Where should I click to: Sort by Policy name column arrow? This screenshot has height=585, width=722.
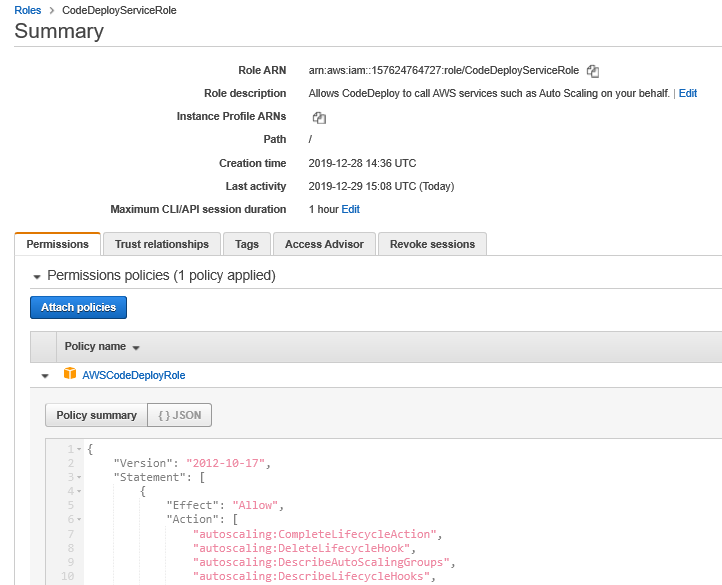click(136, 348)
